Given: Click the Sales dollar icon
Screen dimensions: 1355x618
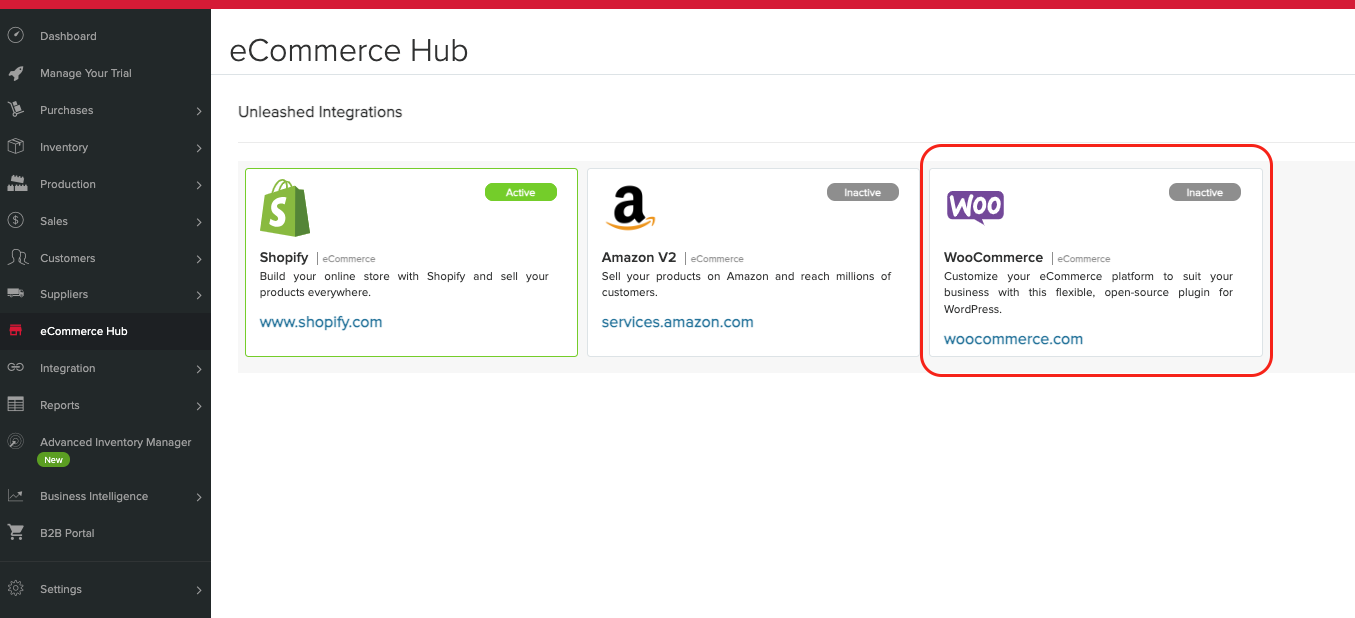Looking at the screenshot, I should [x=15, y=221].
